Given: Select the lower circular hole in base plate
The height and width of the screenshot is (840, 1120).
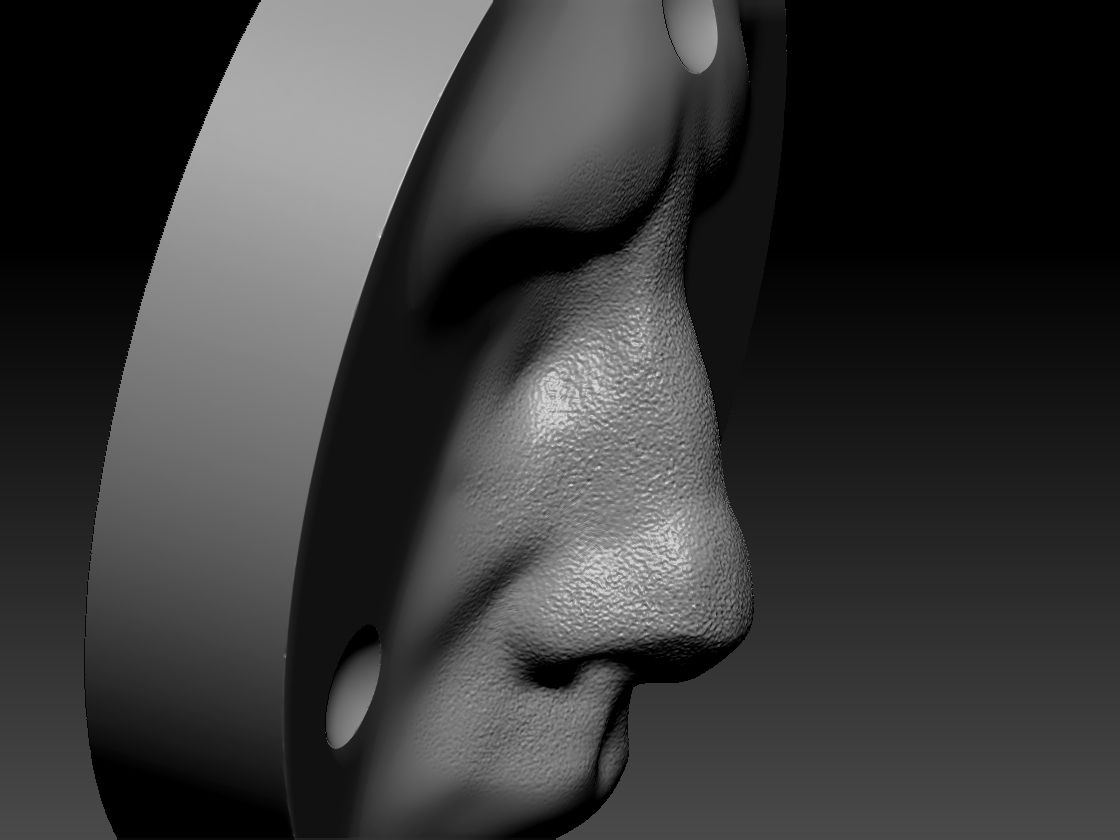Looking at the screenshot, I should coord(354,687).
